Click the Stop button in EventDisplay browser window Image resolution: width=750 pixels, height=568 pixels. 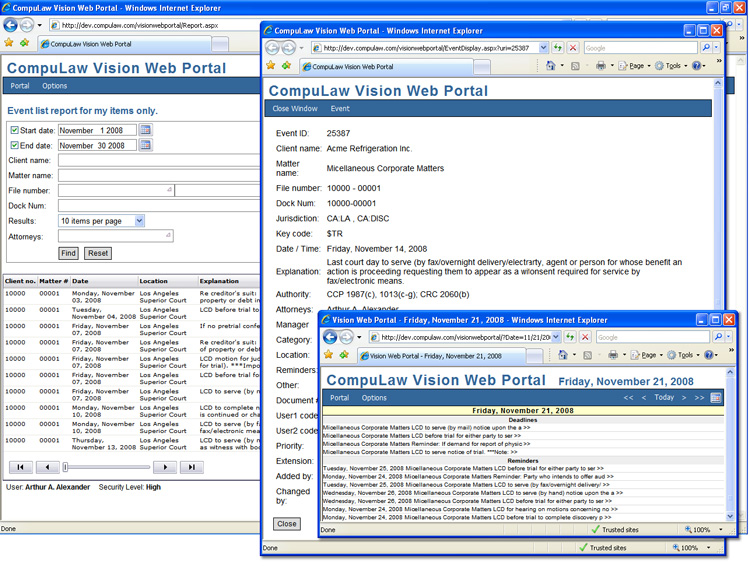coord(573,48)
